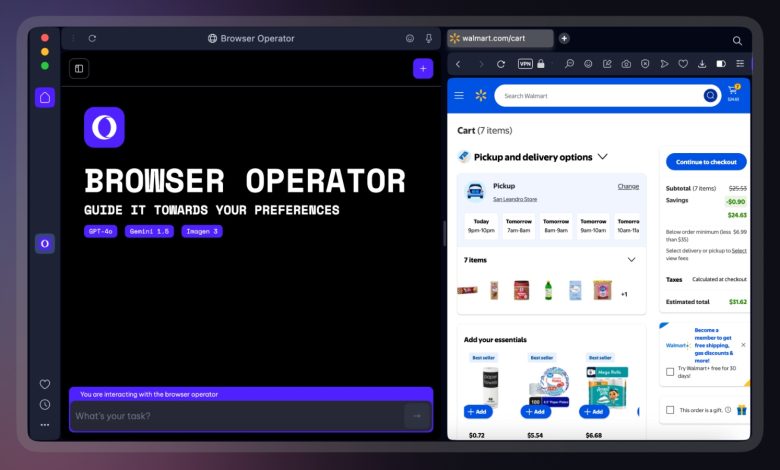Open the Walmart hamburger menu

coord(459,95)
